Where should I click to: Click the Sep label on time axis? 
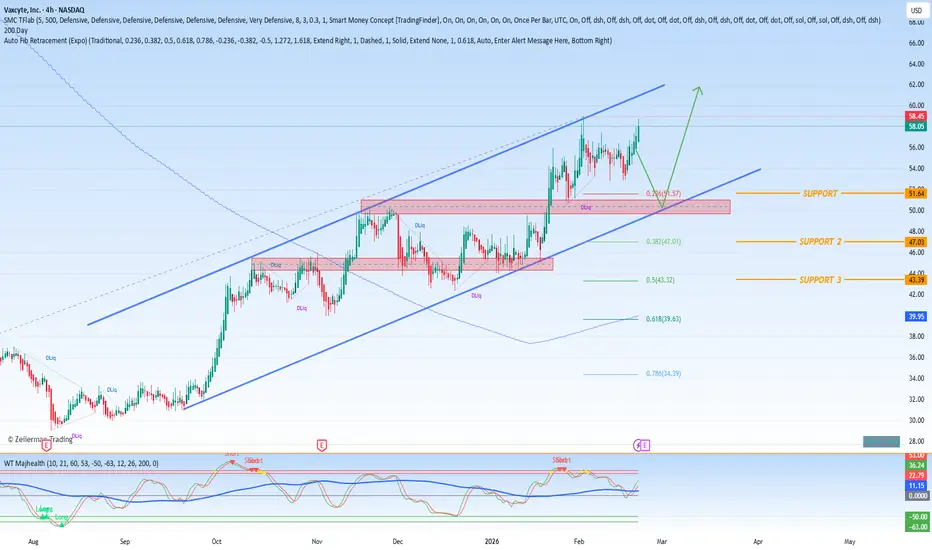pos(125,541)
